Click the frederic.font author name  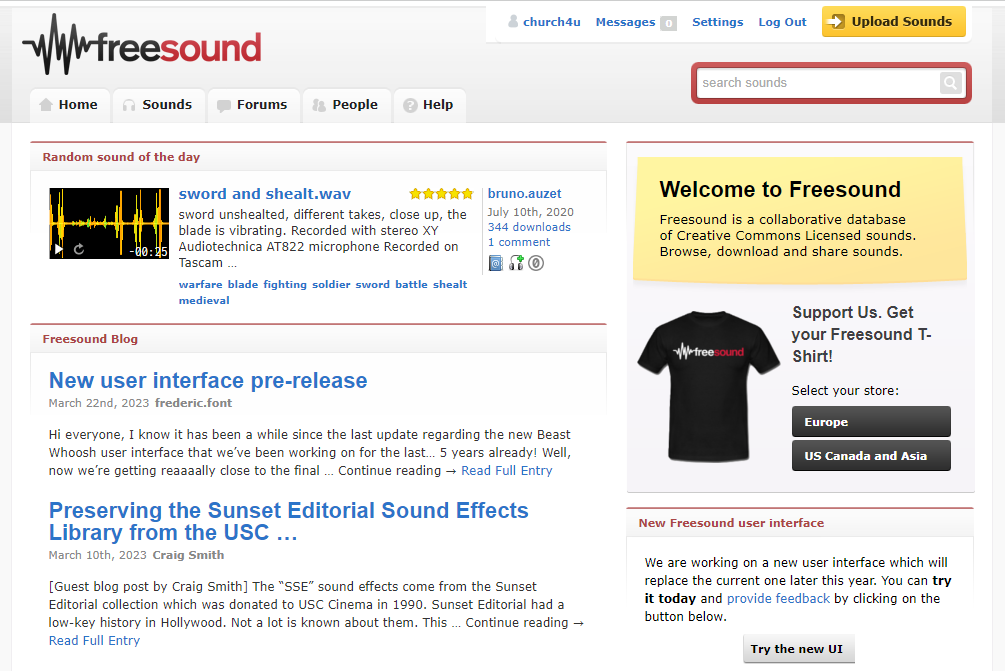tap(193, 403)
